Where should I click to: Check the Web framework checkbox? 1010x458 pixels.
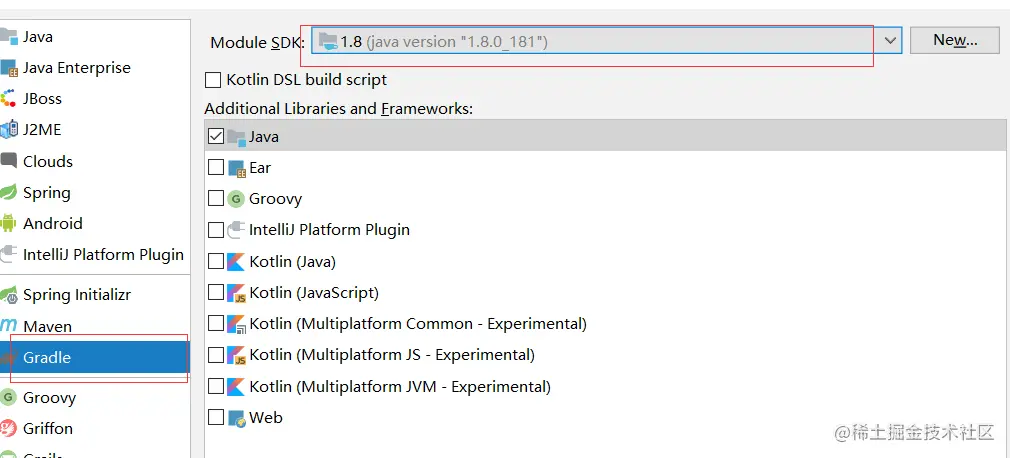coord(216,417)
